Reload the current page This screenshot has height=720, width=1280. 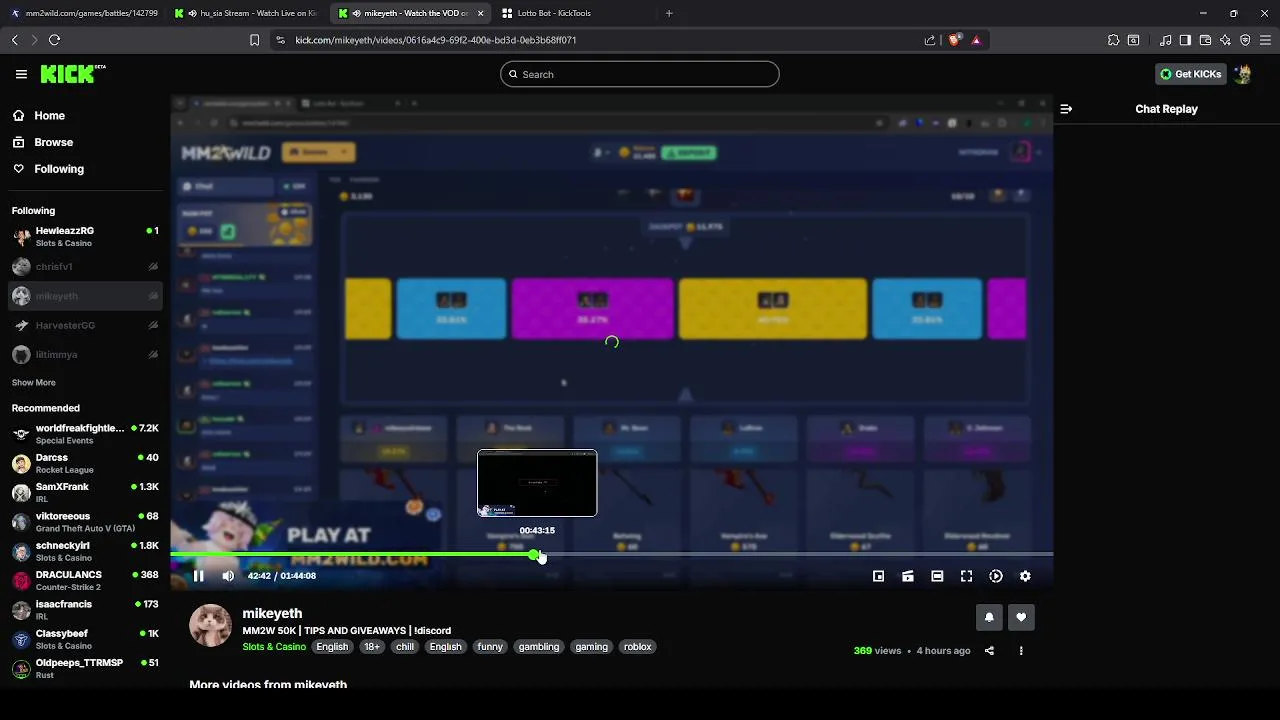tap(54, 40)
